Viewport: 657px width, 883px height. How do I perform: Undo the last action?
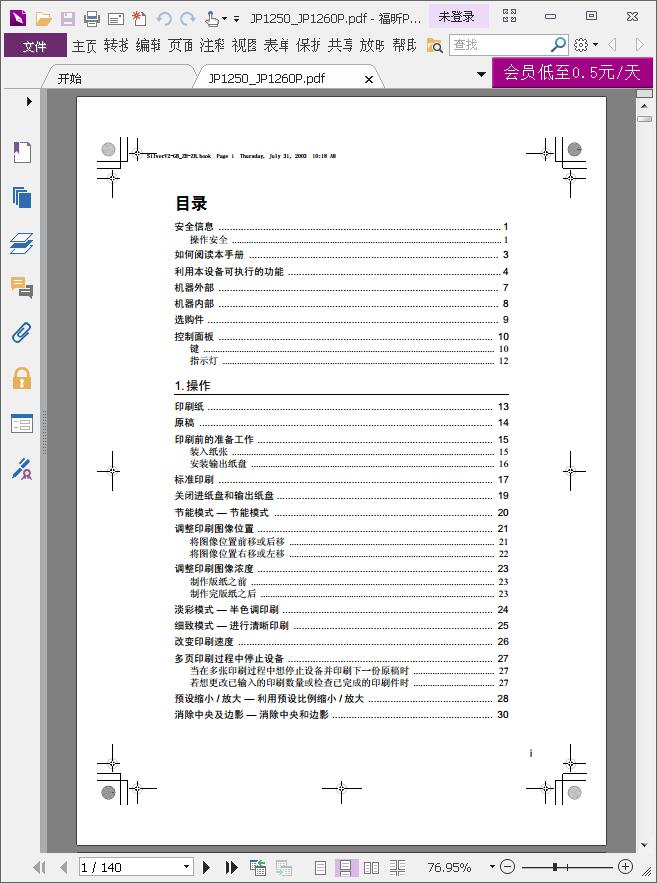(x=164, y=19)
